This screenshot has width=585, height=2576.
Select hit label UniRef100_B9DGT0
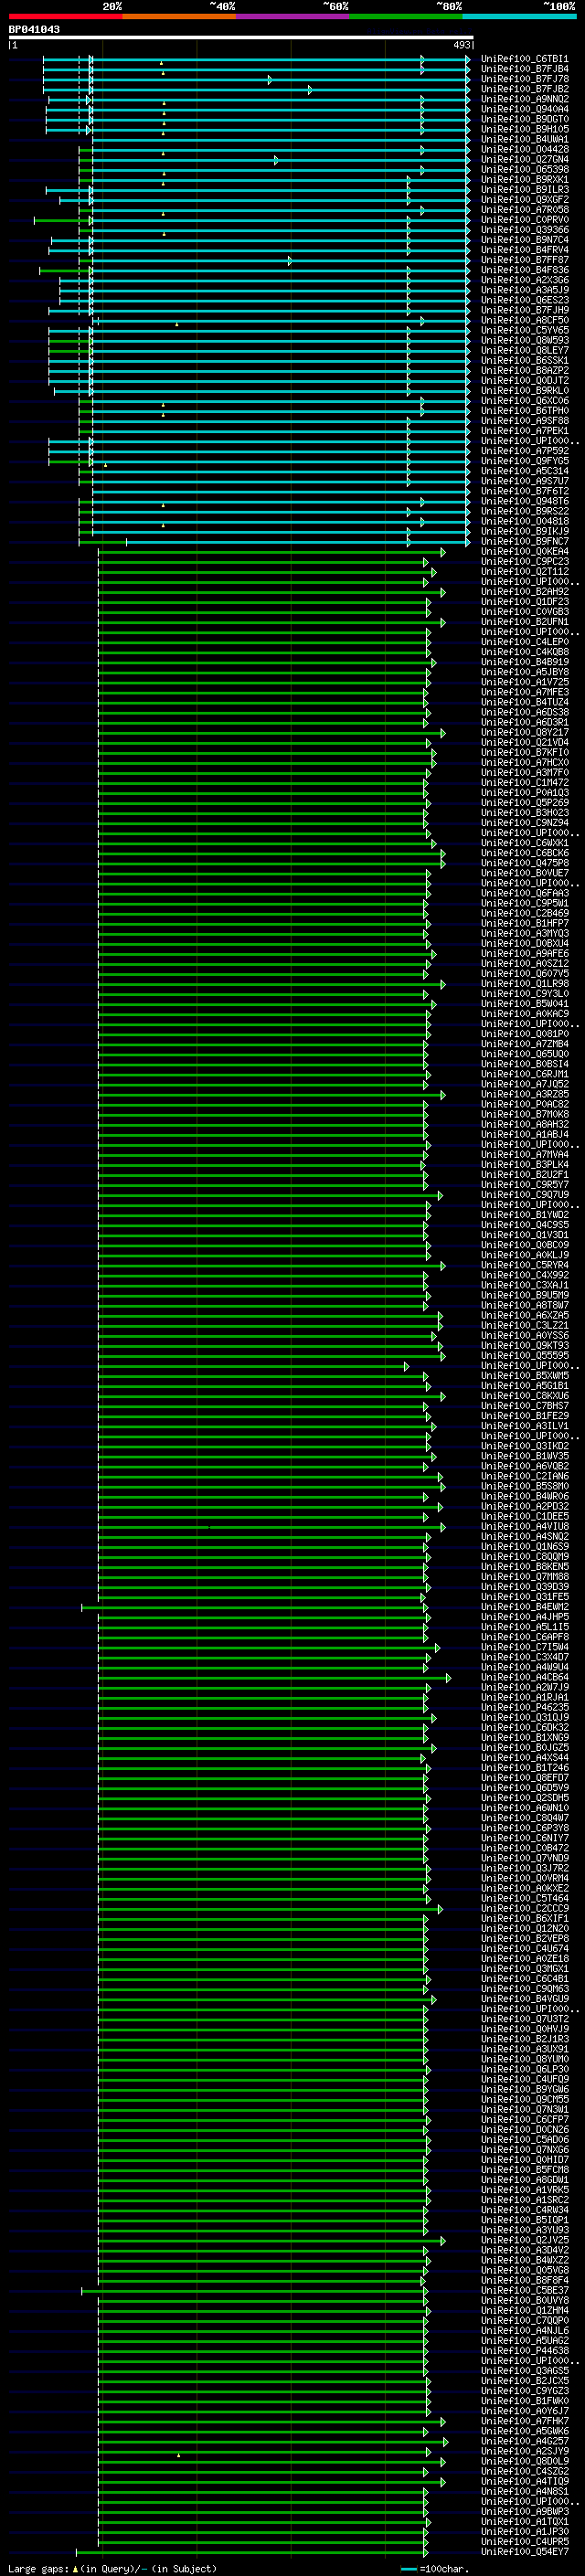524,119
